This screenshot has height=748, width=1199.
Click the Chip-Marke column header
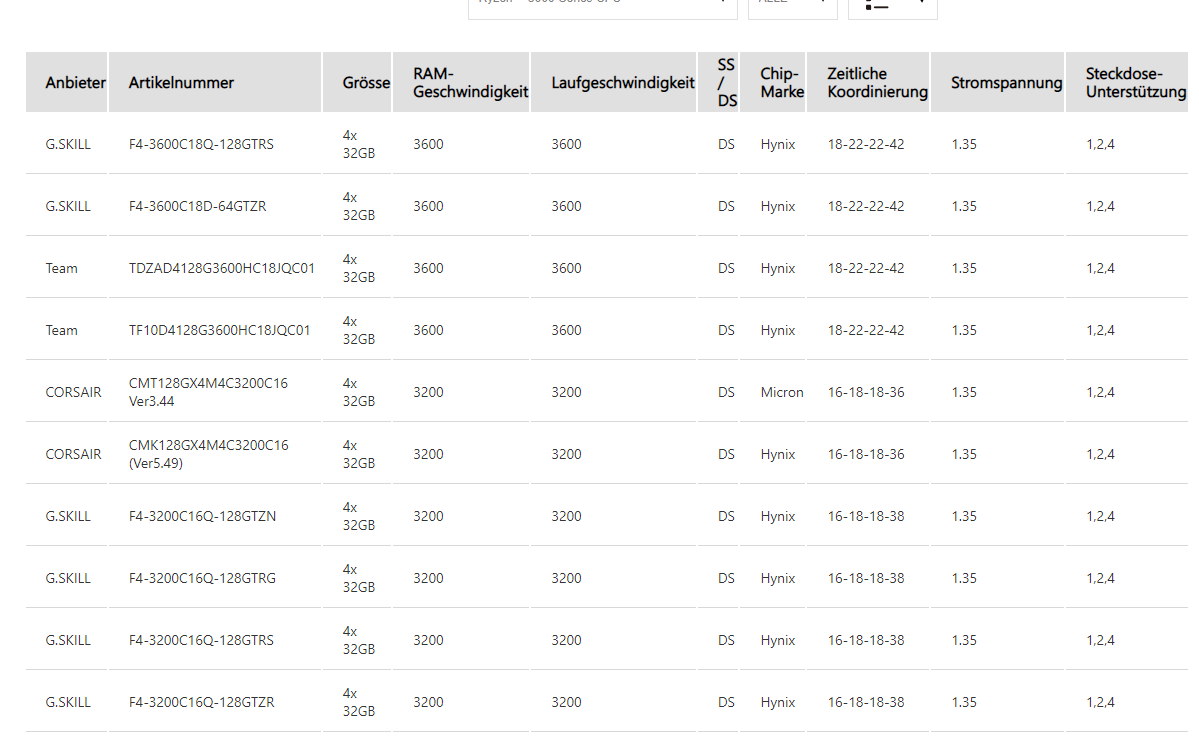click(x=772, y=83)
